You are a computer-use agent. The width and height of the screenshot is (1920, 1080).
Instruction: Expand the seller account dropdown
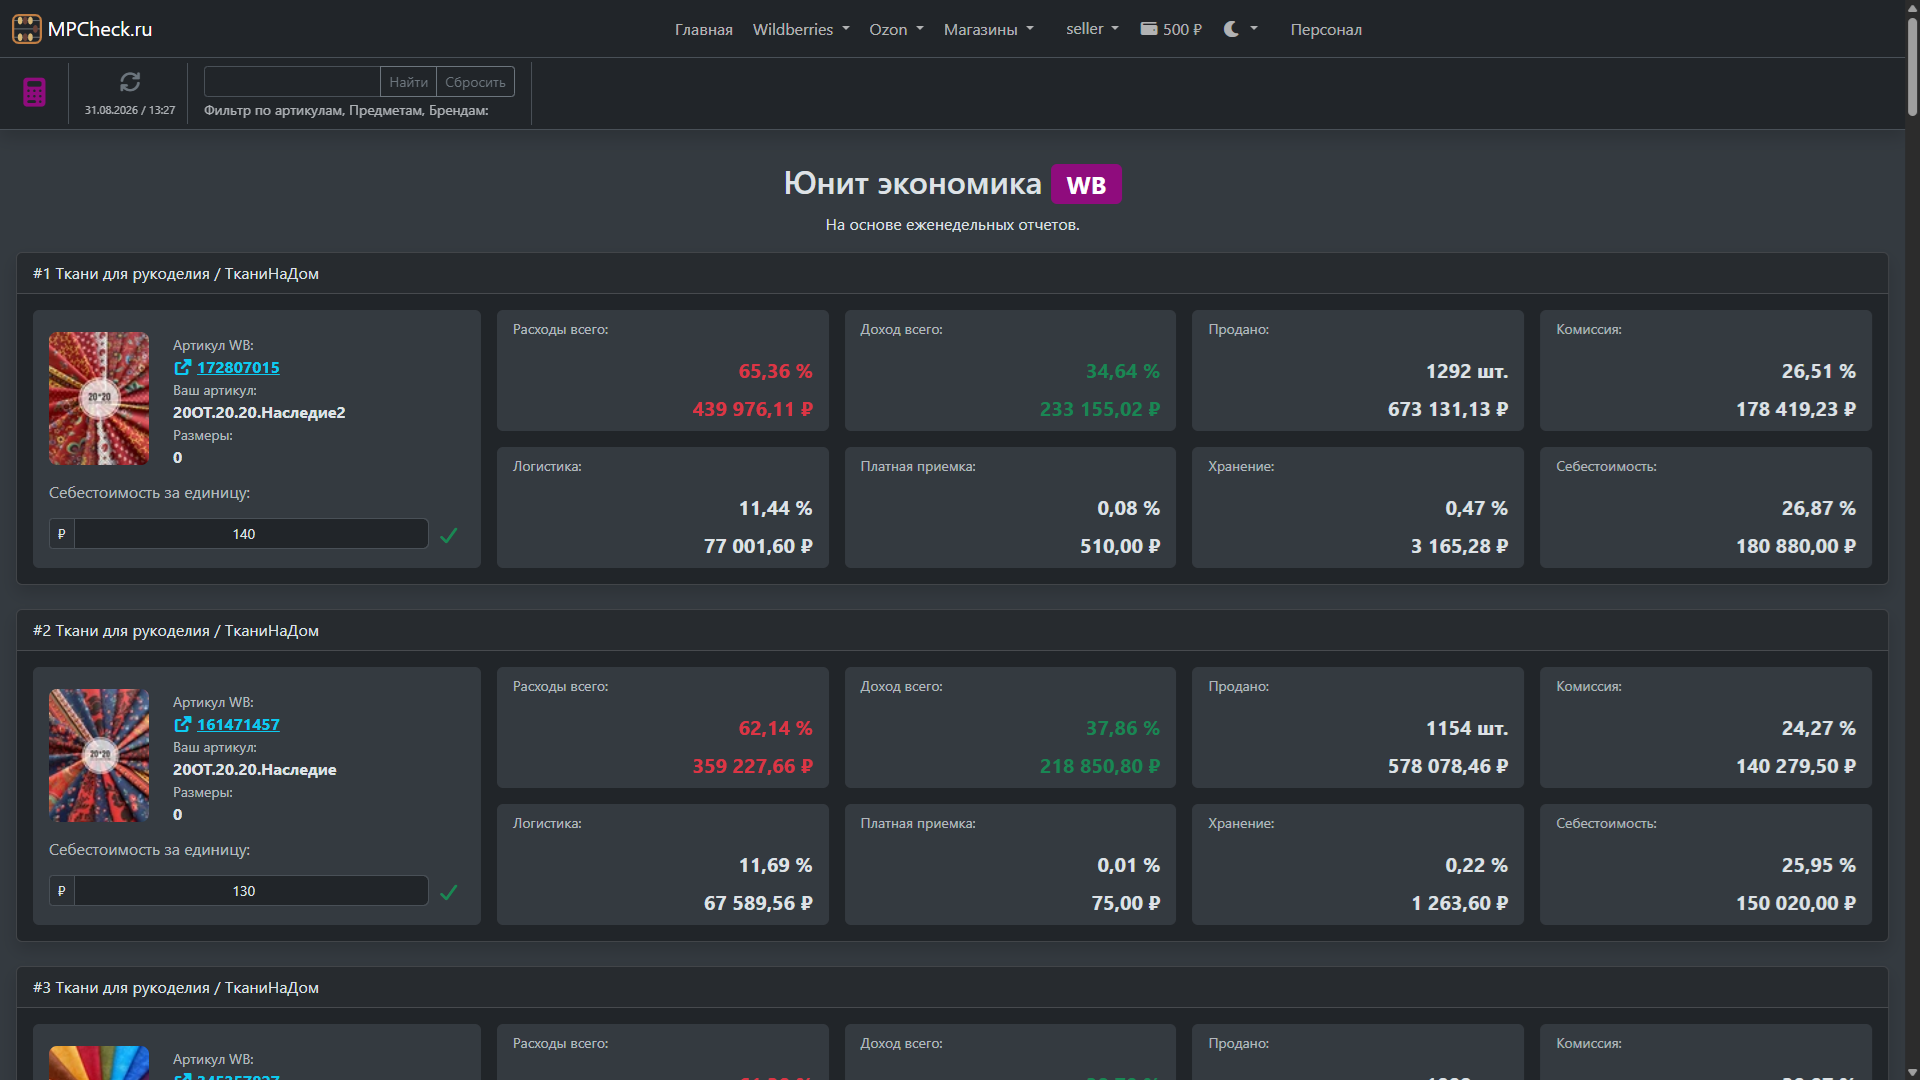tap(1092, 29)
